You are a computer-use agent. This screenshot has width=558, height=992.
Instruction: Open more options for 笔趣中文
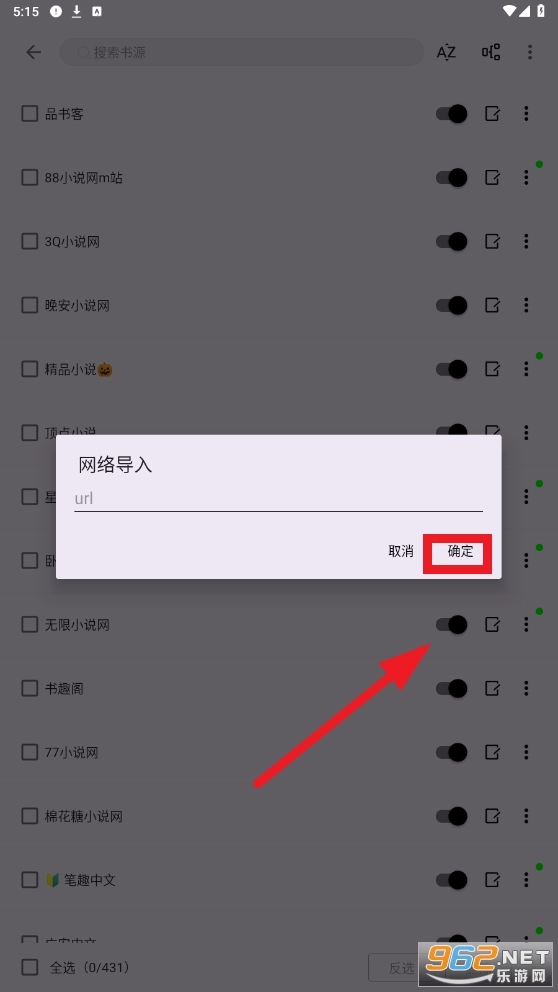[526, 879]
